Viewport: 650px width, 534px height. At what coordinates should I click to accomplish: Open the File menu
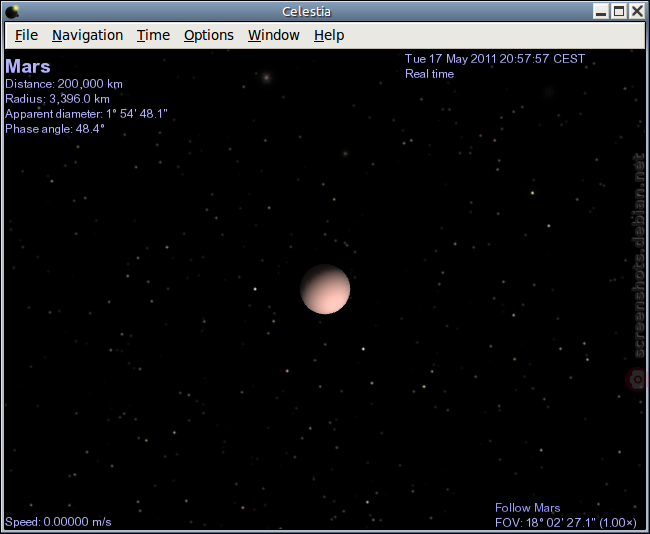(x=26, y=35)
